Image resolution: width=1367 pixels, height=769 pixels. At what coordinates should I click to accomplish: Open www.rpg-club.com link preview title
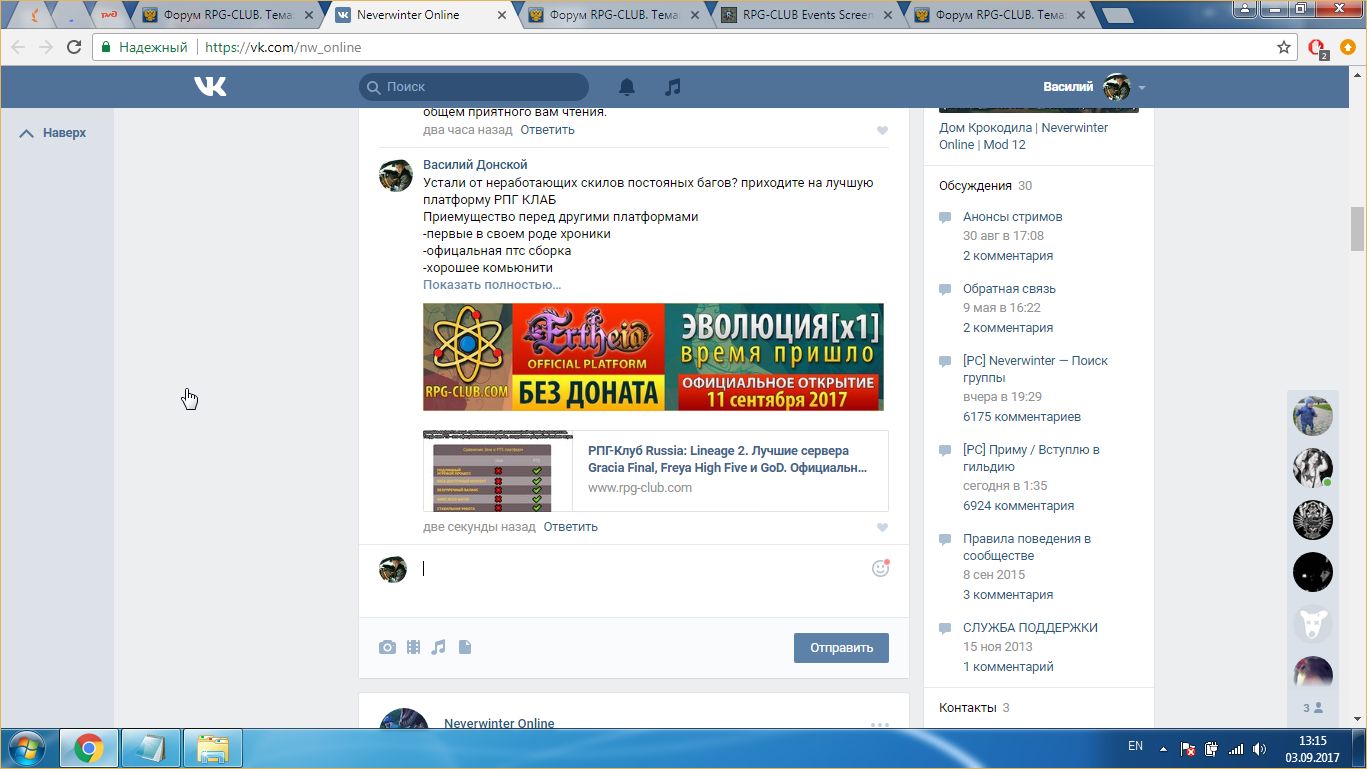(728, 459)
